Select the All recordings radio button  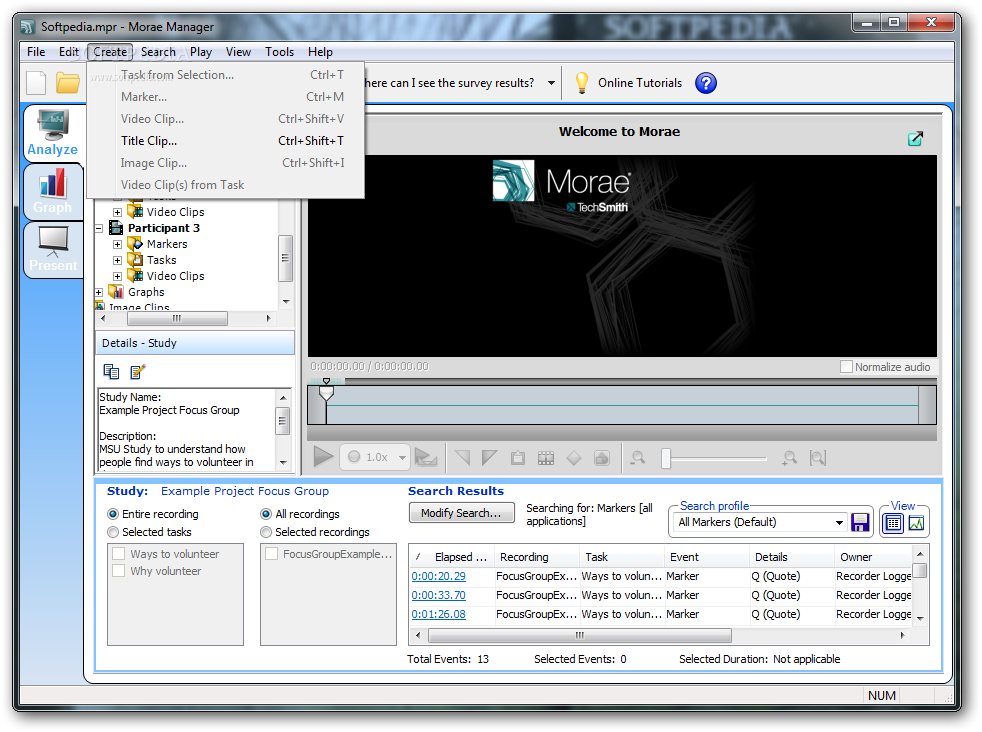pyautogui.click(x=266, y=514)
